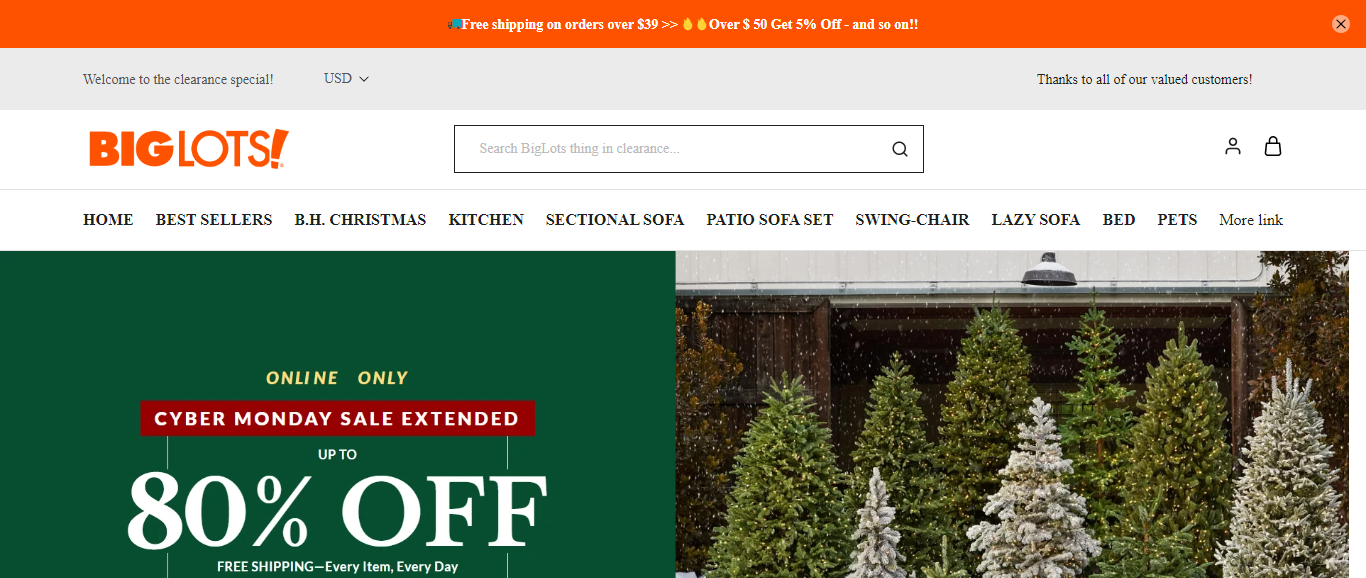Open the PATIO SOFA SET category
This screenshot has width=1366, height=578.
(x=770, y=220)
